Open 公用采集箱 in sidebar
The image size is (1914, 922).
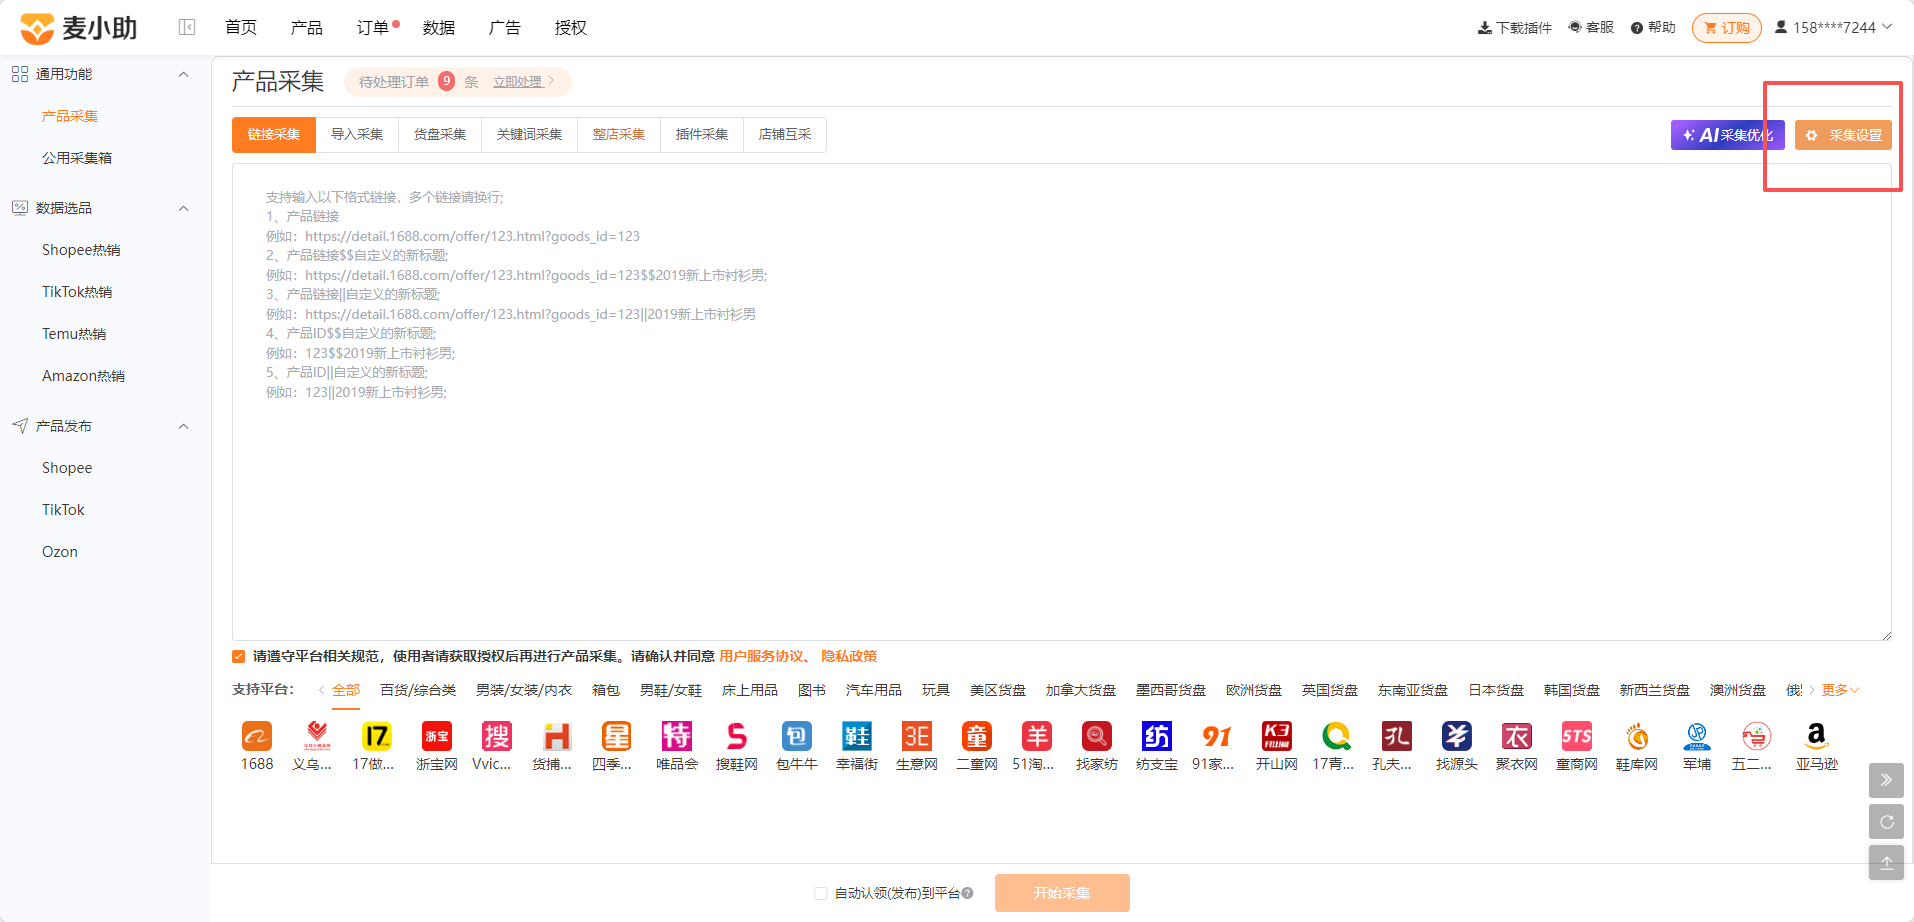pos(77,158)
